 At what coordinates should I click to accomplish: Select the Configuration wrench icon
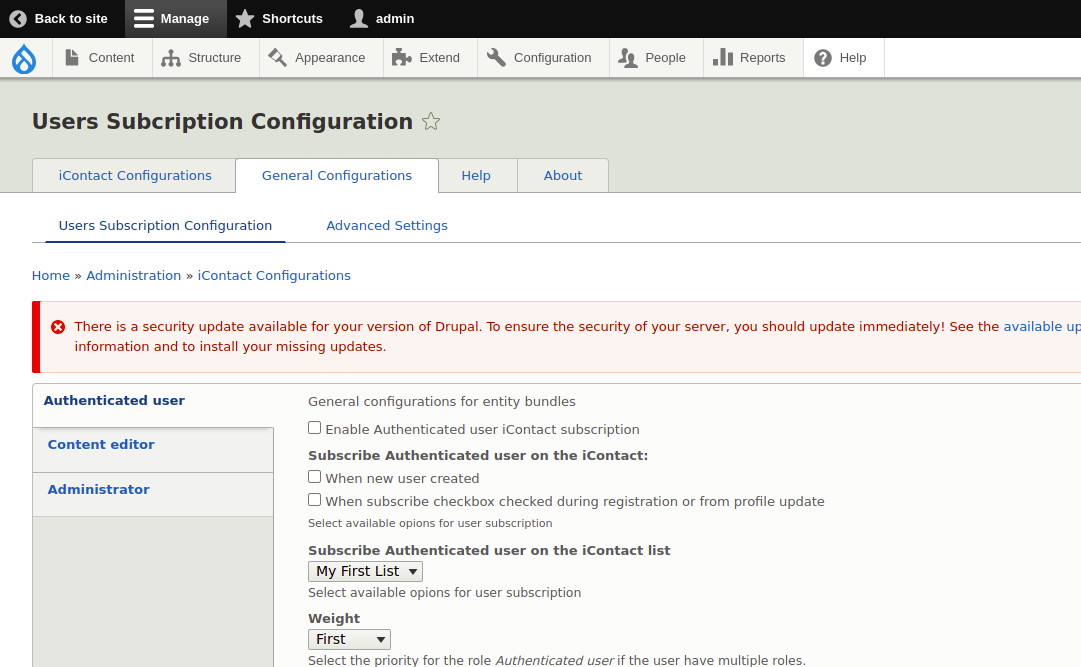tap(495, 57)
